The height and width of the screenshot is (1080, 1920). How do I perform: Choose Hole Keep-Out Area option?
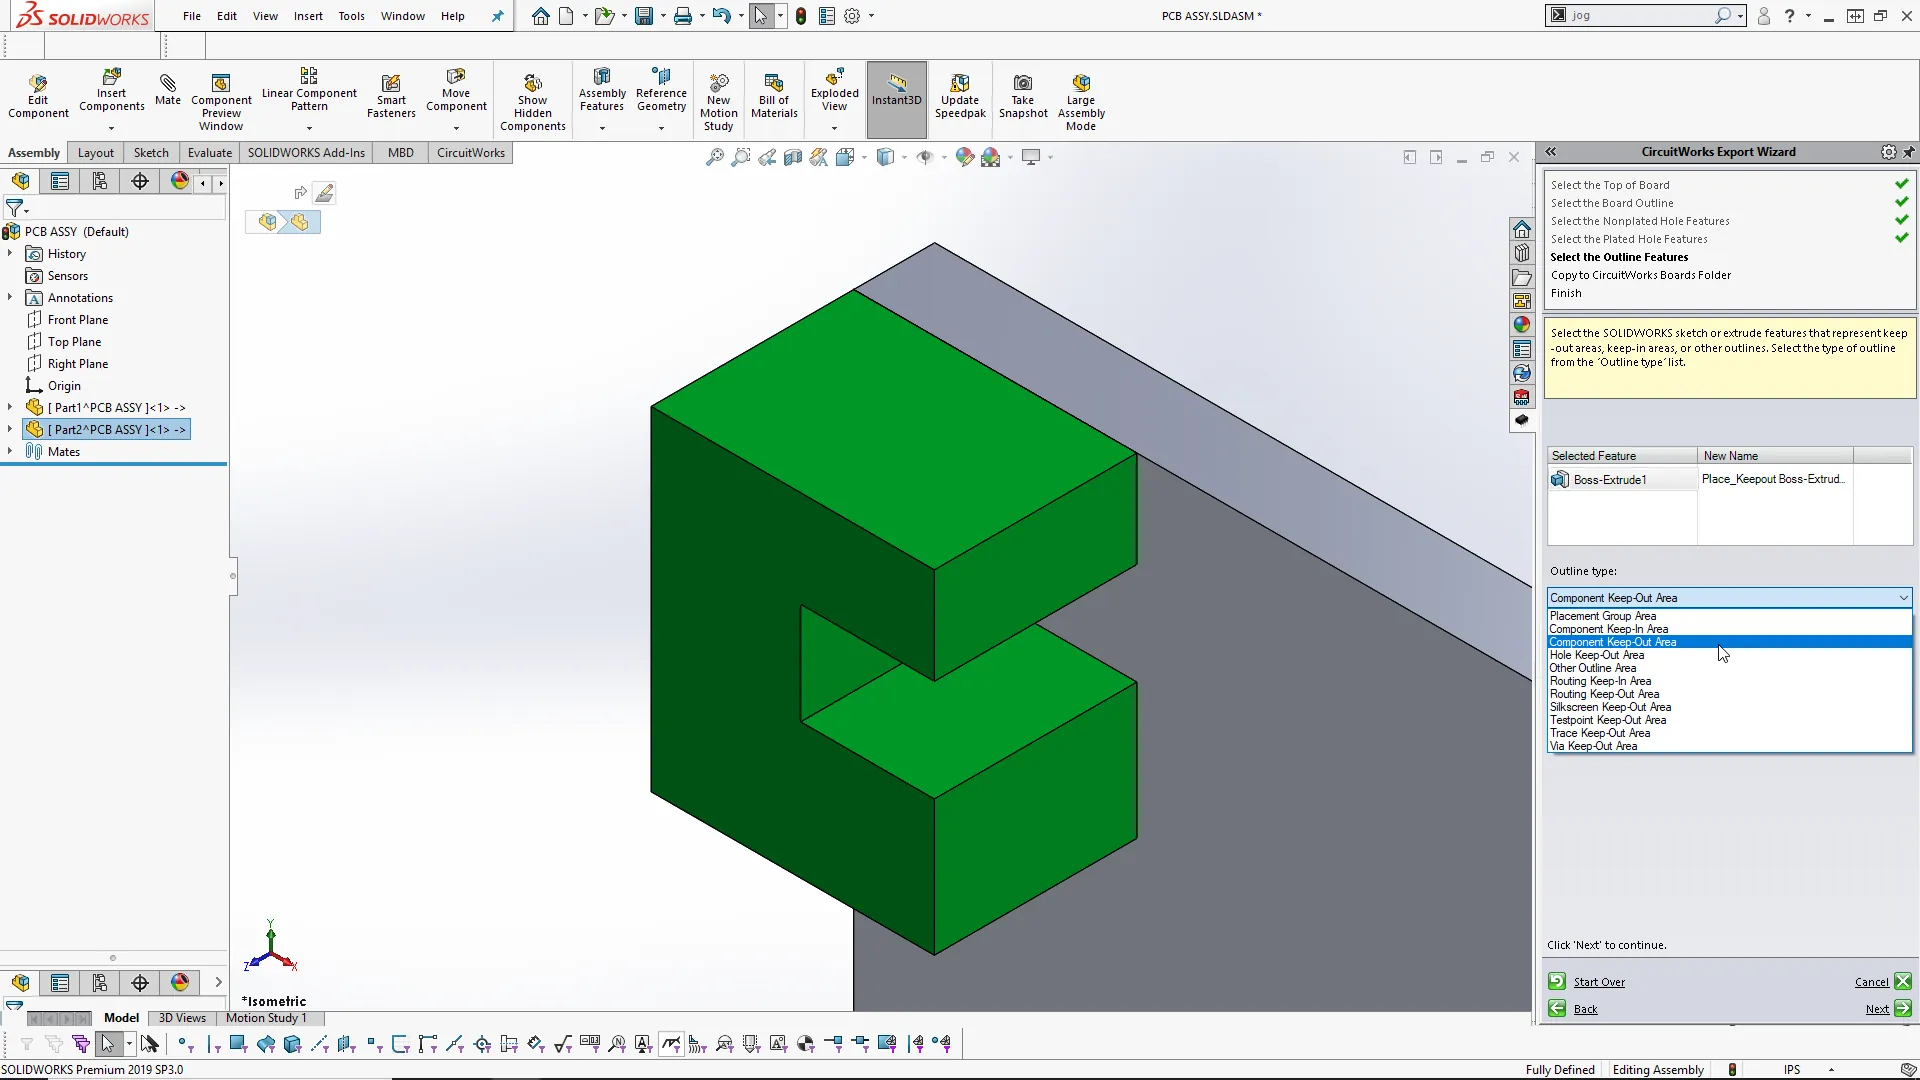click(x=1596, y=655)
